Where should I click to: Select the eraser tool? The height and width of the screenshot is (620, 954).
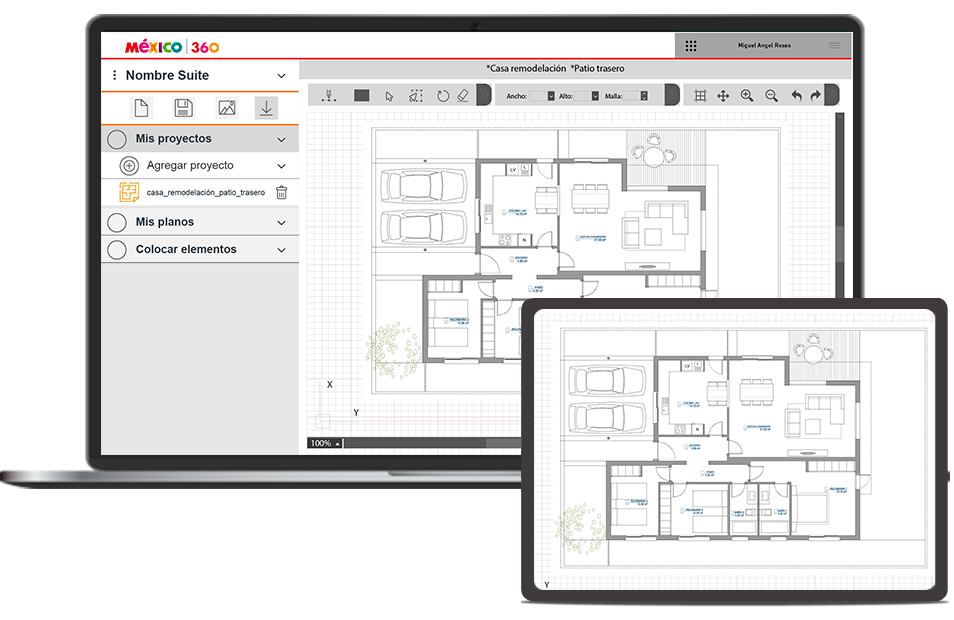[462, 96]
